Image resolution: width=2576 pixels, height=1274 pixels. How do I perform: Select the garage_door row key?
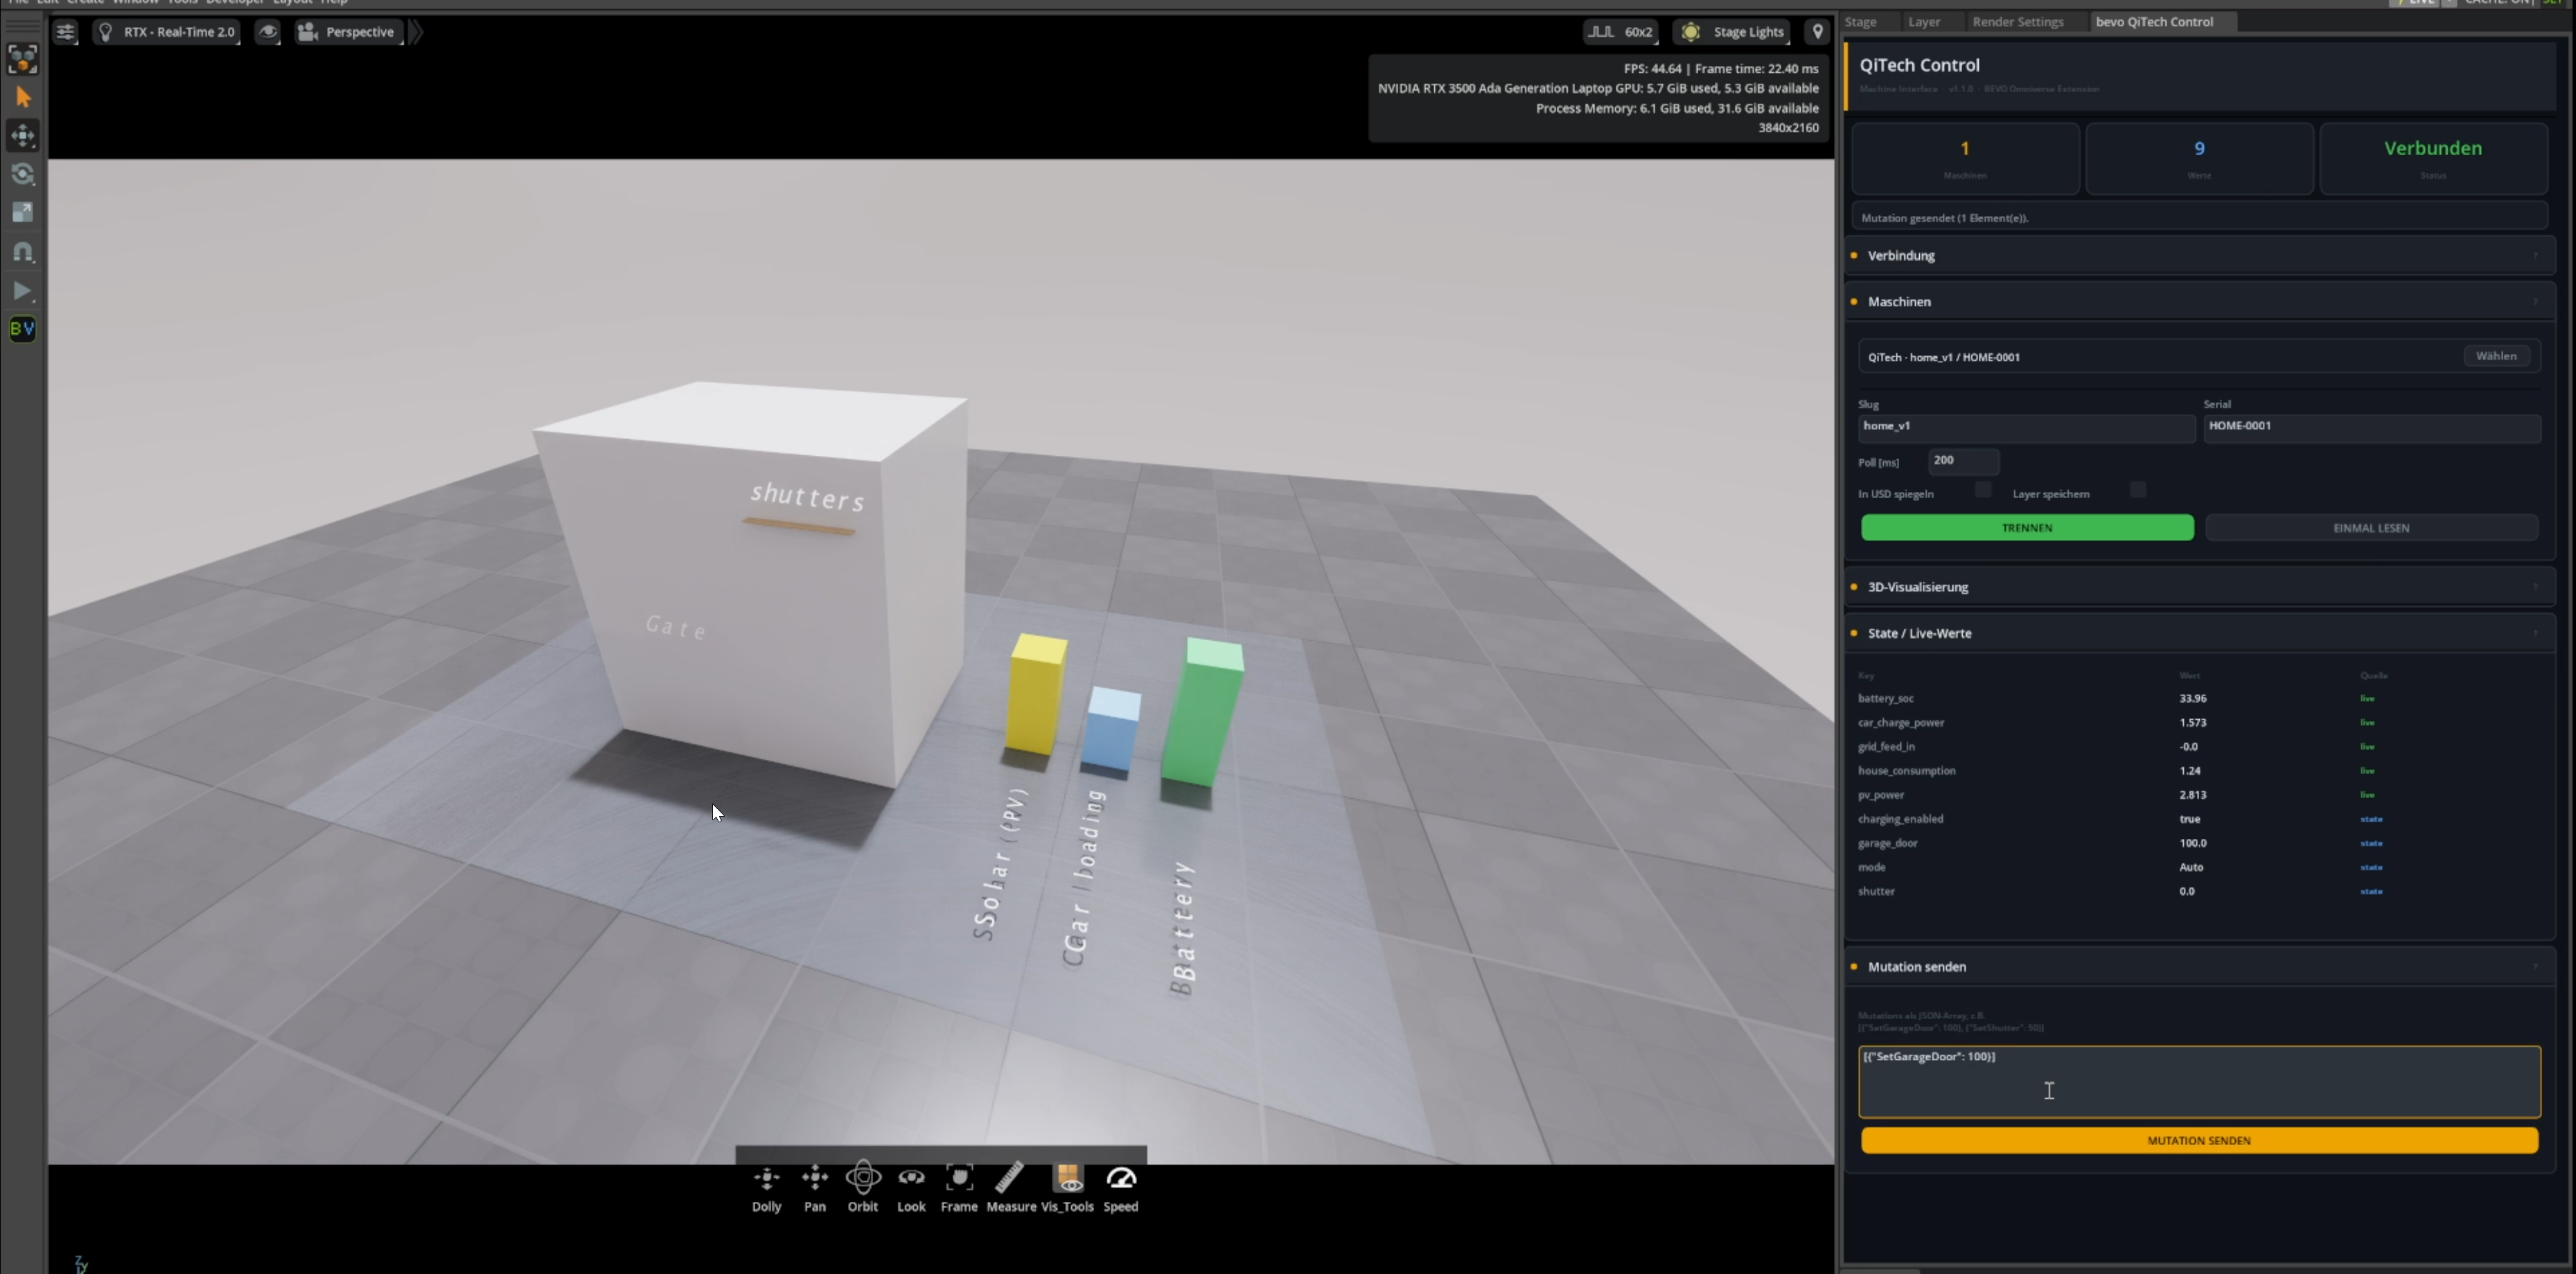pyautogui.click(x=1887, y=842)
